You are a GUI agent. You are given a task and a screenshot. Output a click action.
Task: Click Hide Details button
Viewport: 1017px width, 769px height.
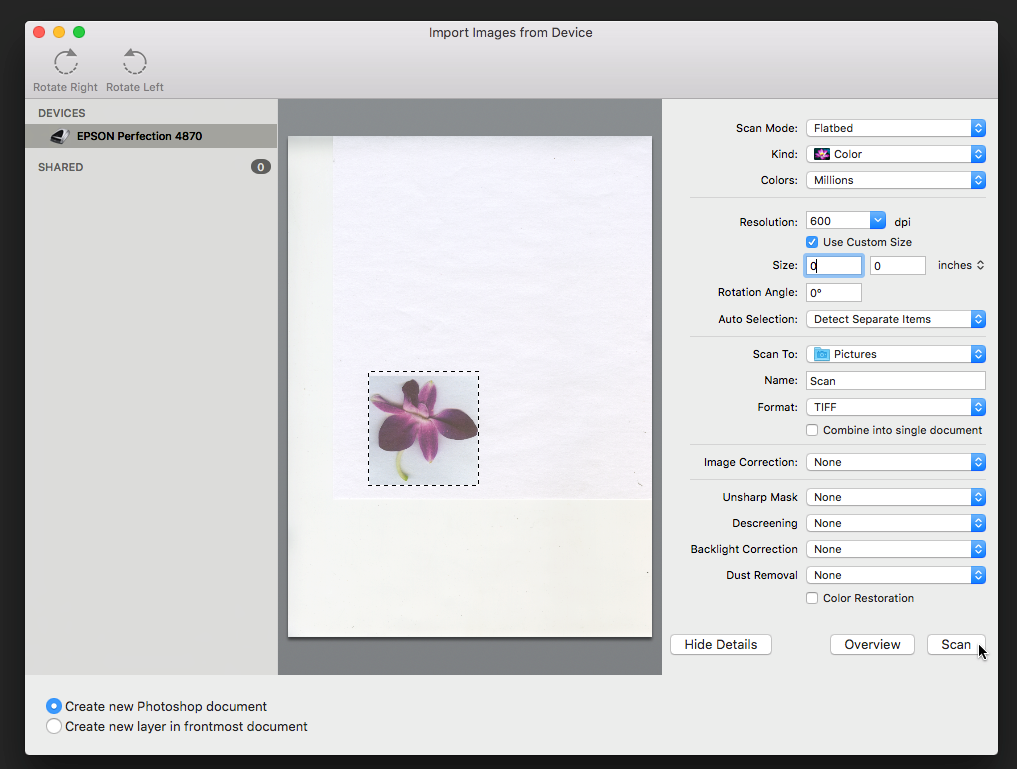point(720,645)
